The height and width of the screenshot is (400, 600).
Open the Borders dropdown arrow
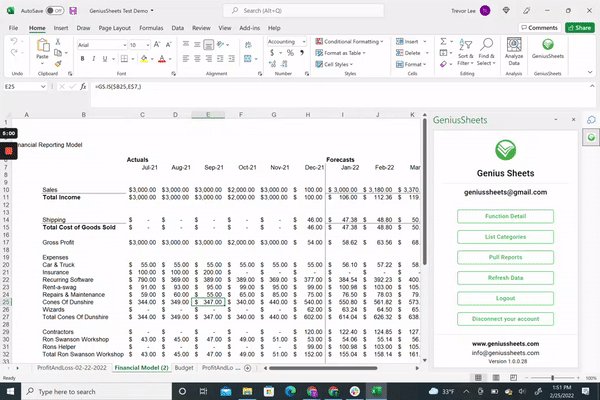(133, 59)
